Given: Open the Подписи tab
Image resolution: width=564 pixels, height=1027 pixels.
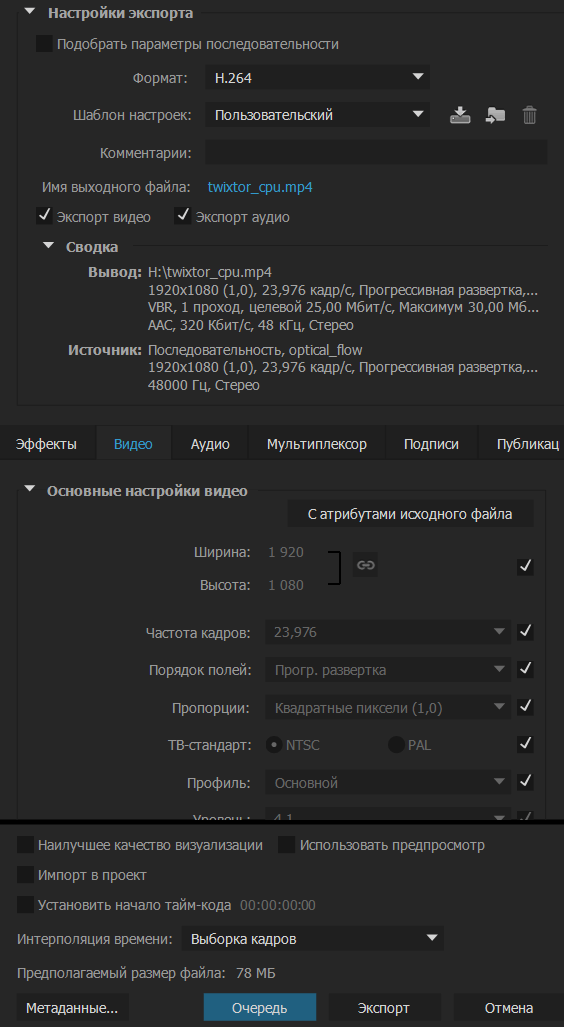Looking at the screenshot, I should click(x=431, y=444).
